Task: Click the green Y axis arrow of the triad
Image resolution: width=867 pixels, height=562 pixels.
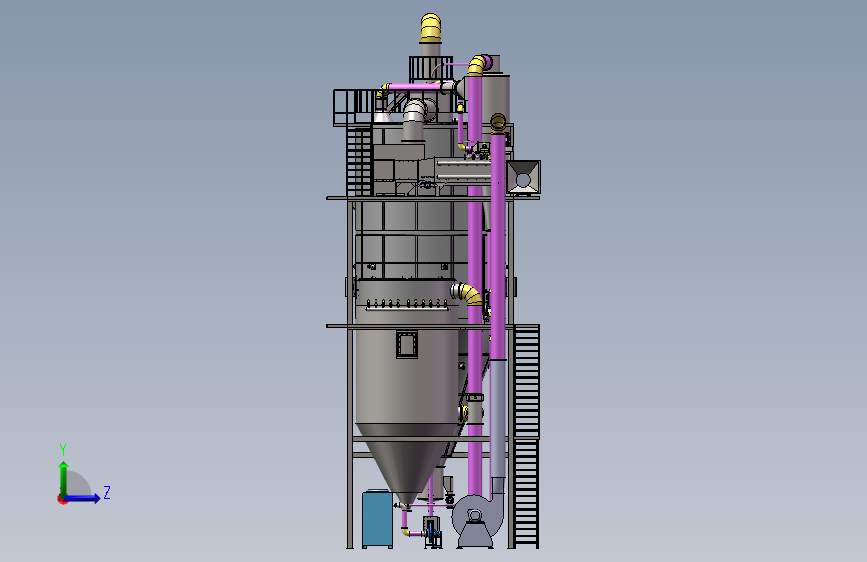Action: (64, 479)
